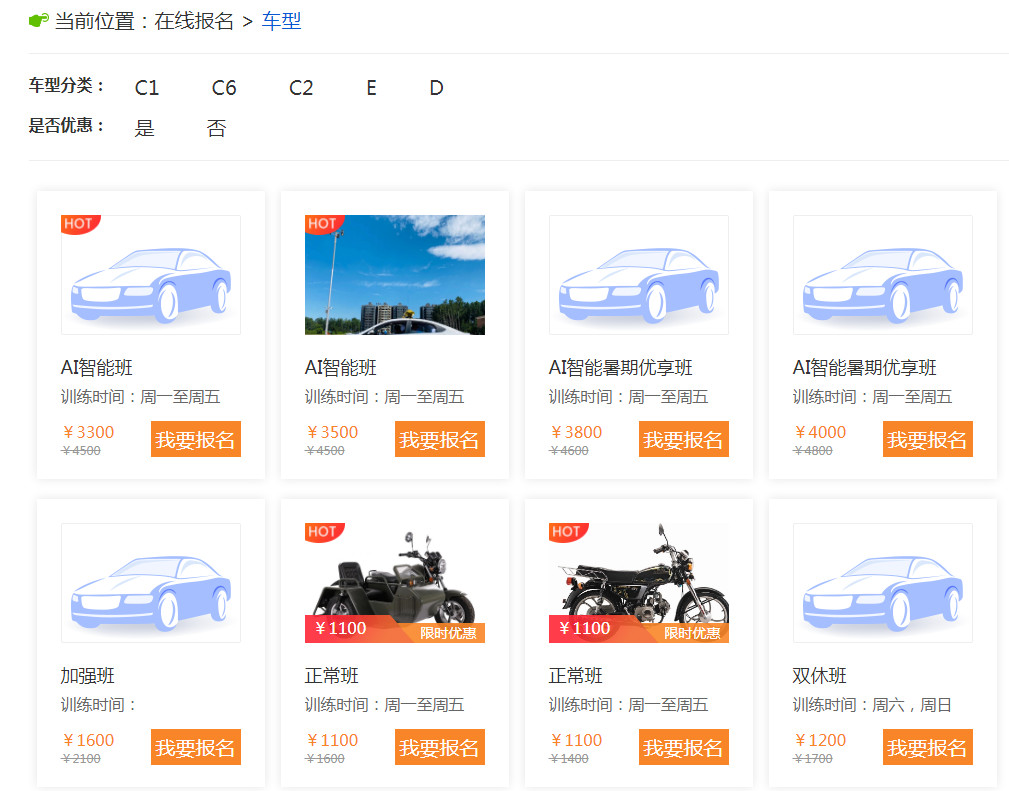Image resolution: width=1009 pixels, height=791 pixels.
Task: Click the 车型 breadcrumb link
Action: (281, 21)
